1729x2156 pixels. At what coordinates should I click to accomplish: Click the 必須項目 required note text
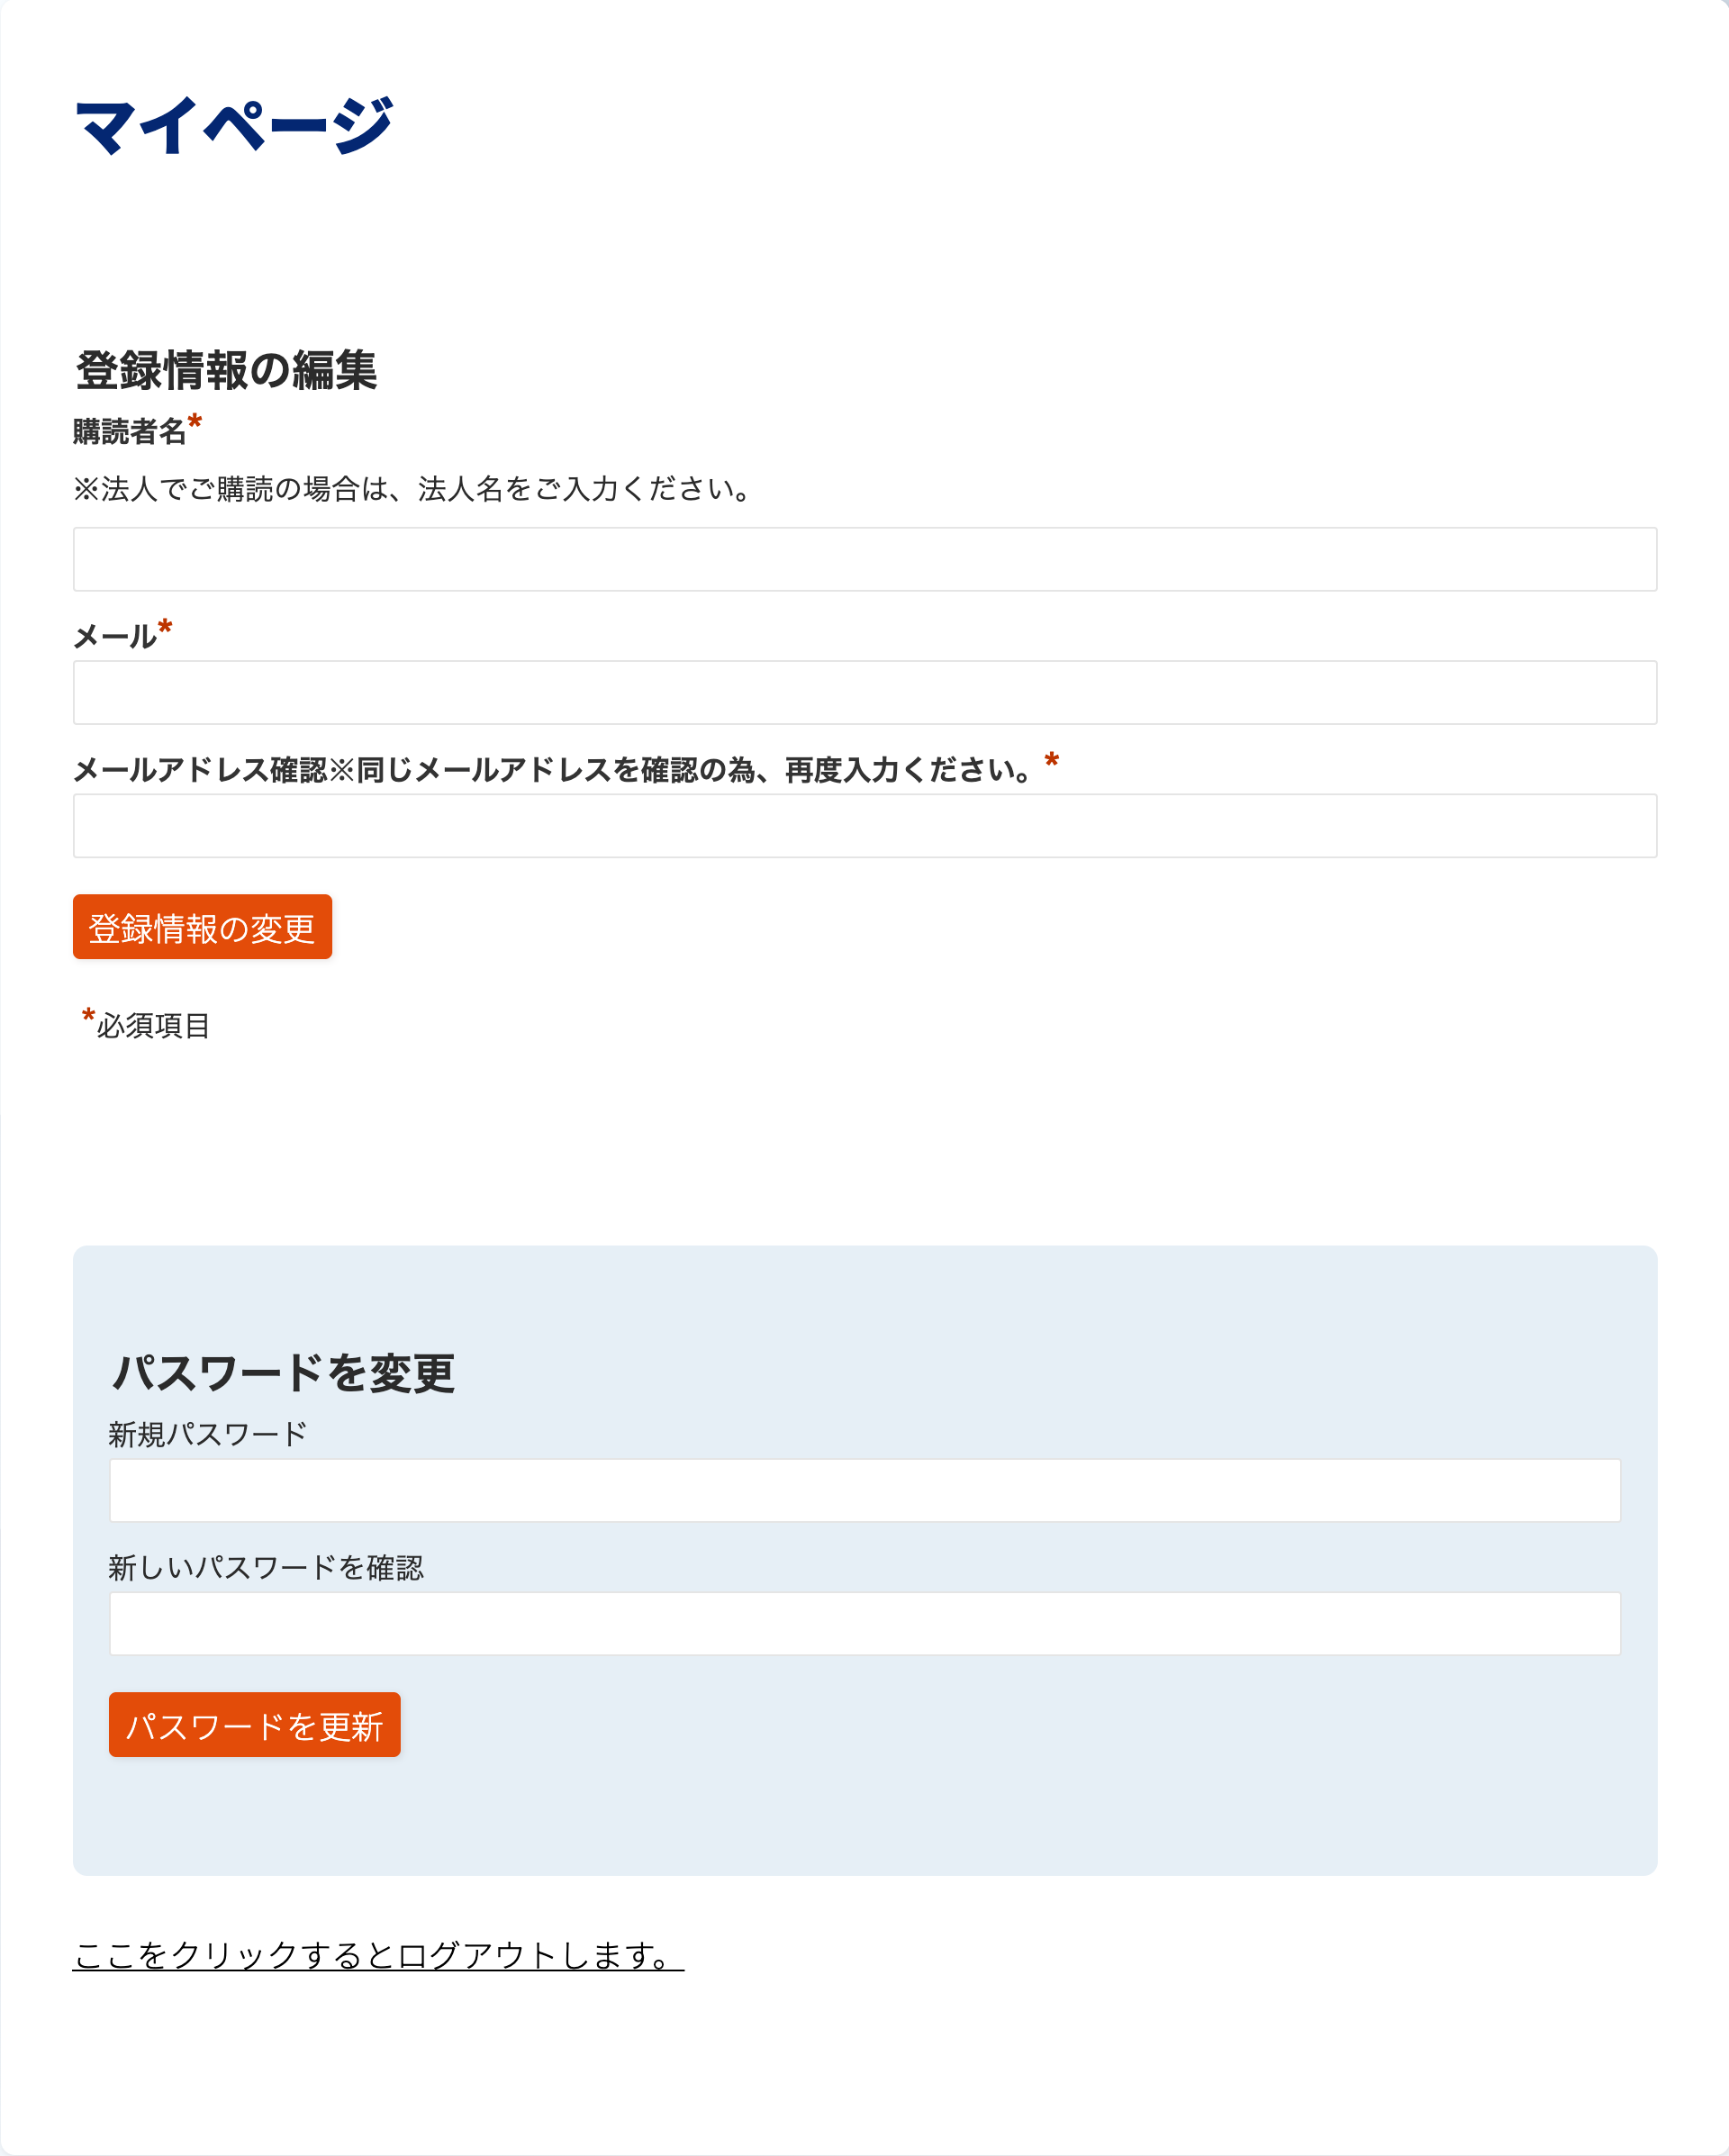(x=153, y=1025)
